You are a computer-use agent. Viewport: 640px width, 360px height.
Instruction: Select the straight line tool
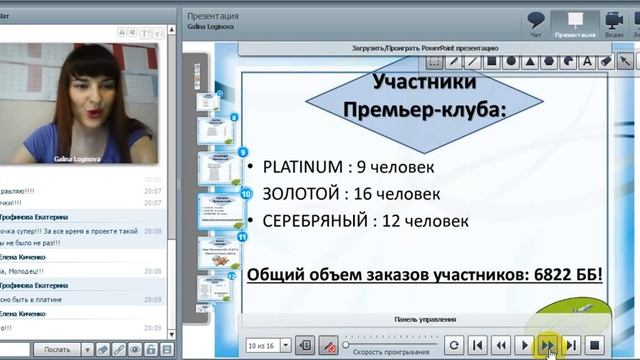[473, 62]
